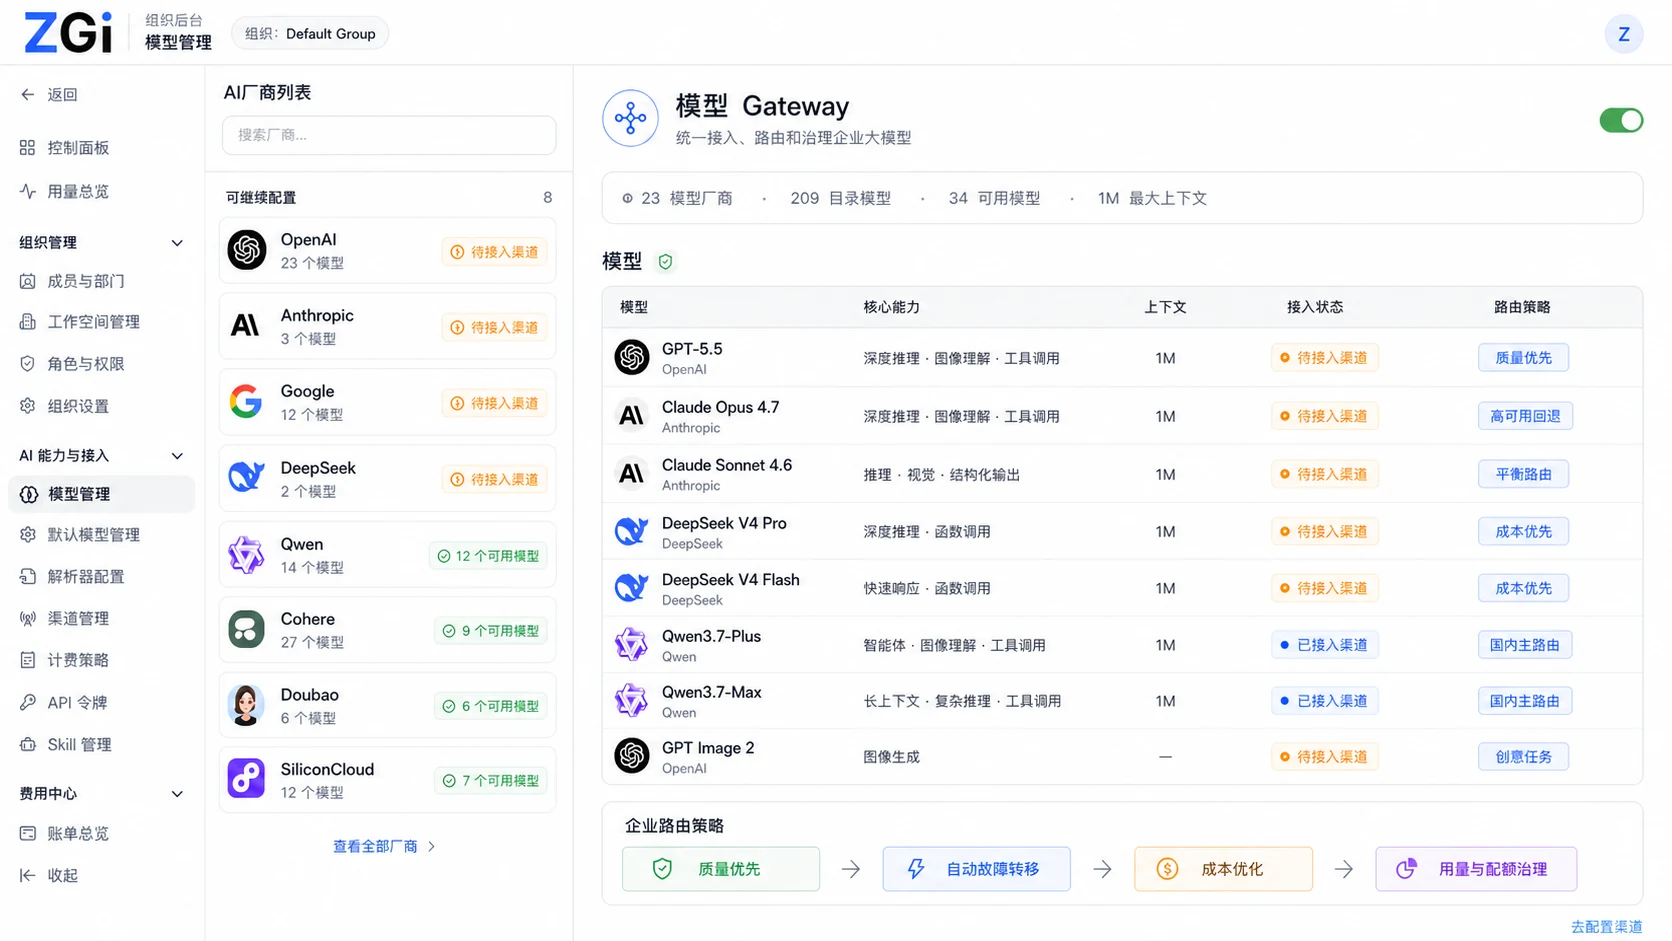The height and width of the screenshot is (941, 1672).
Task: Click 平衡路由 tag for Claude Sonnet 4.6
Action: tap(1523, 473)
